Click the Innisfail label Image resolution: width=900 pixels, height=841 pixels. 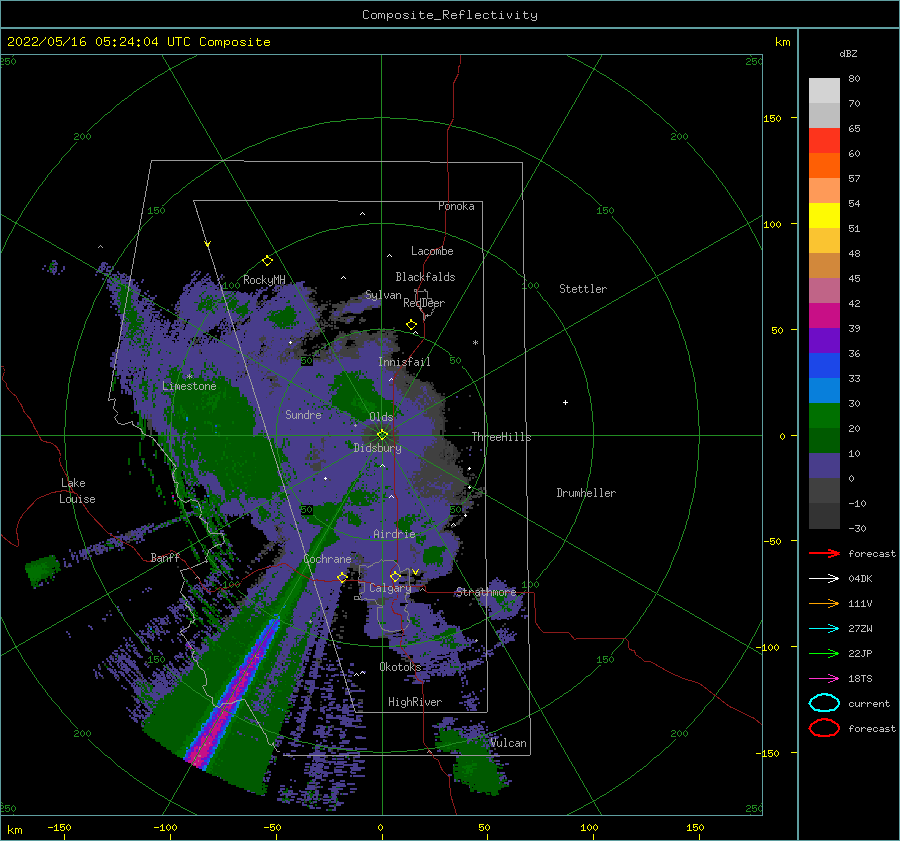point(404,362)
